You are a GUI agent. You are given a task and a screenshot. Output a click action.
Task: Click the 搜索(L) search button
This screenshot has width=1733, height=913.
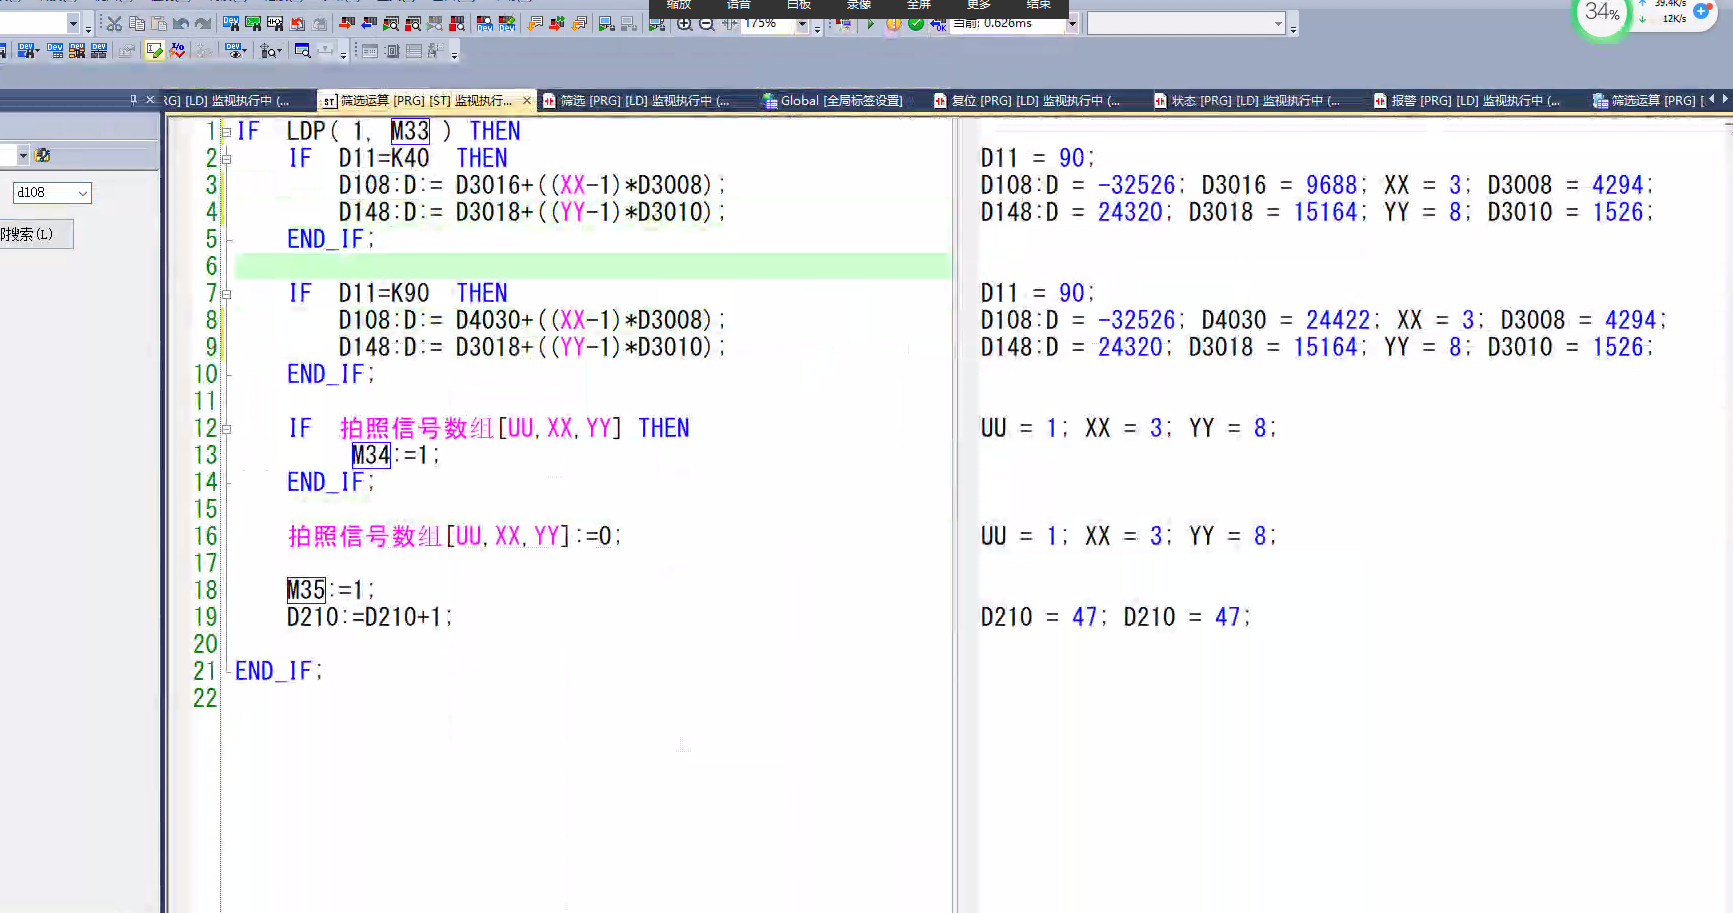(x=34, y=234)
